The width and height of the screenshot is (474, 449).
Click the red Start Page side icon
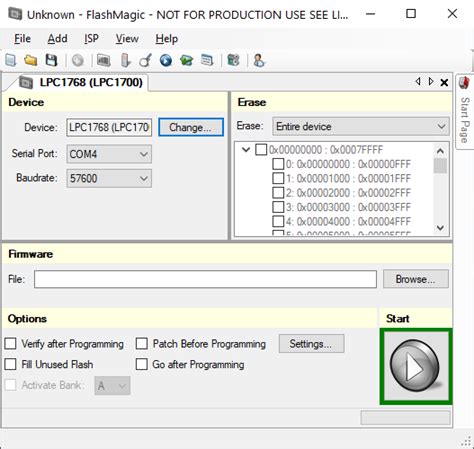pos(464,83)
